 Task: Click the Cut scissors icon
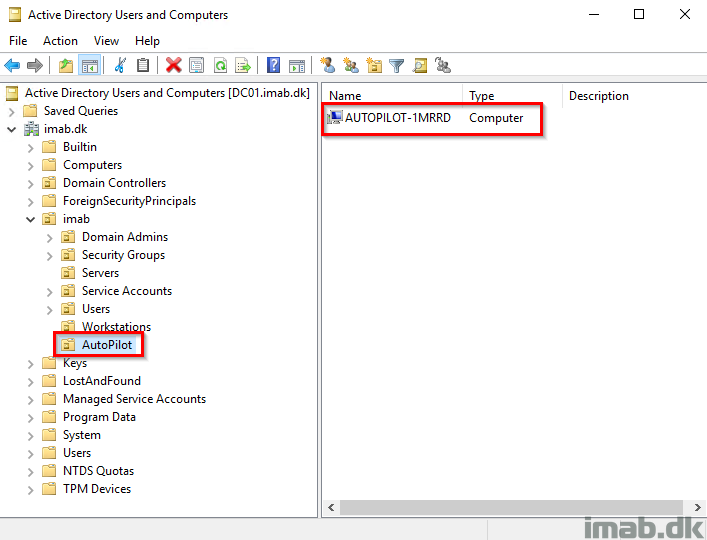(120, 66)
